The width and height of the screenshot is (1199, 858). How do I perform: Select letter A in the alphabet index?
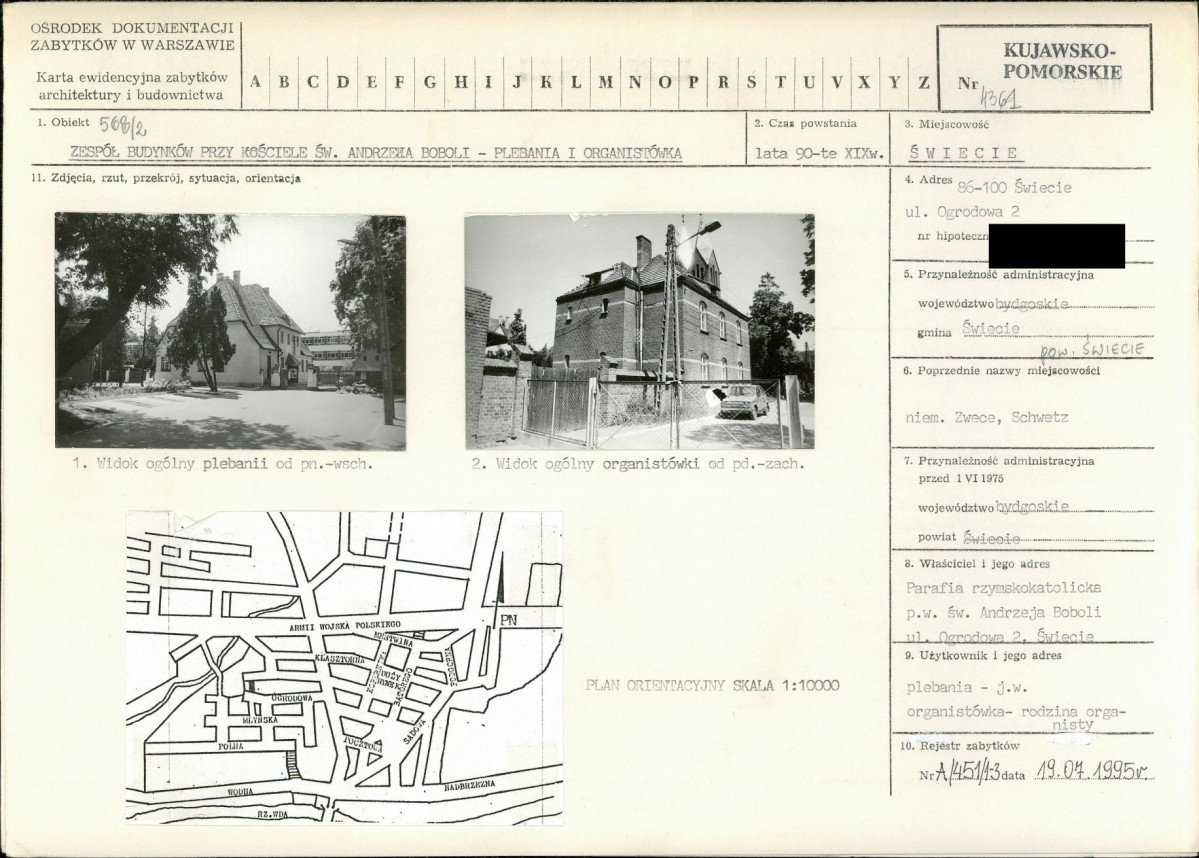click(x=255, y=82)
